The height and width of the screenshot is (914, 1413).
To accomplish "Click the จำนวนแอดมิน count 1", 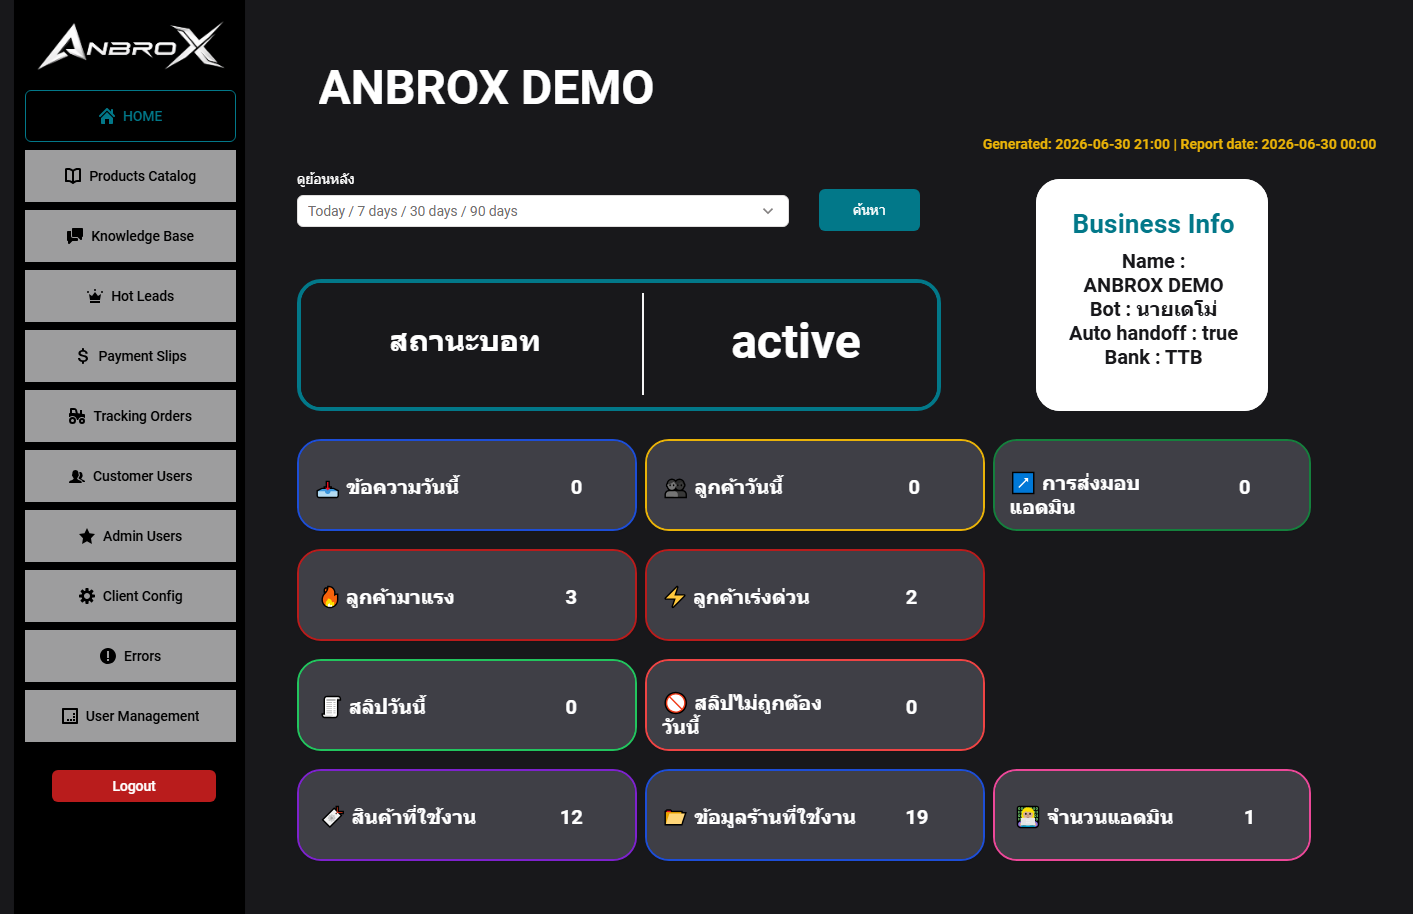I will [1249, 817].
